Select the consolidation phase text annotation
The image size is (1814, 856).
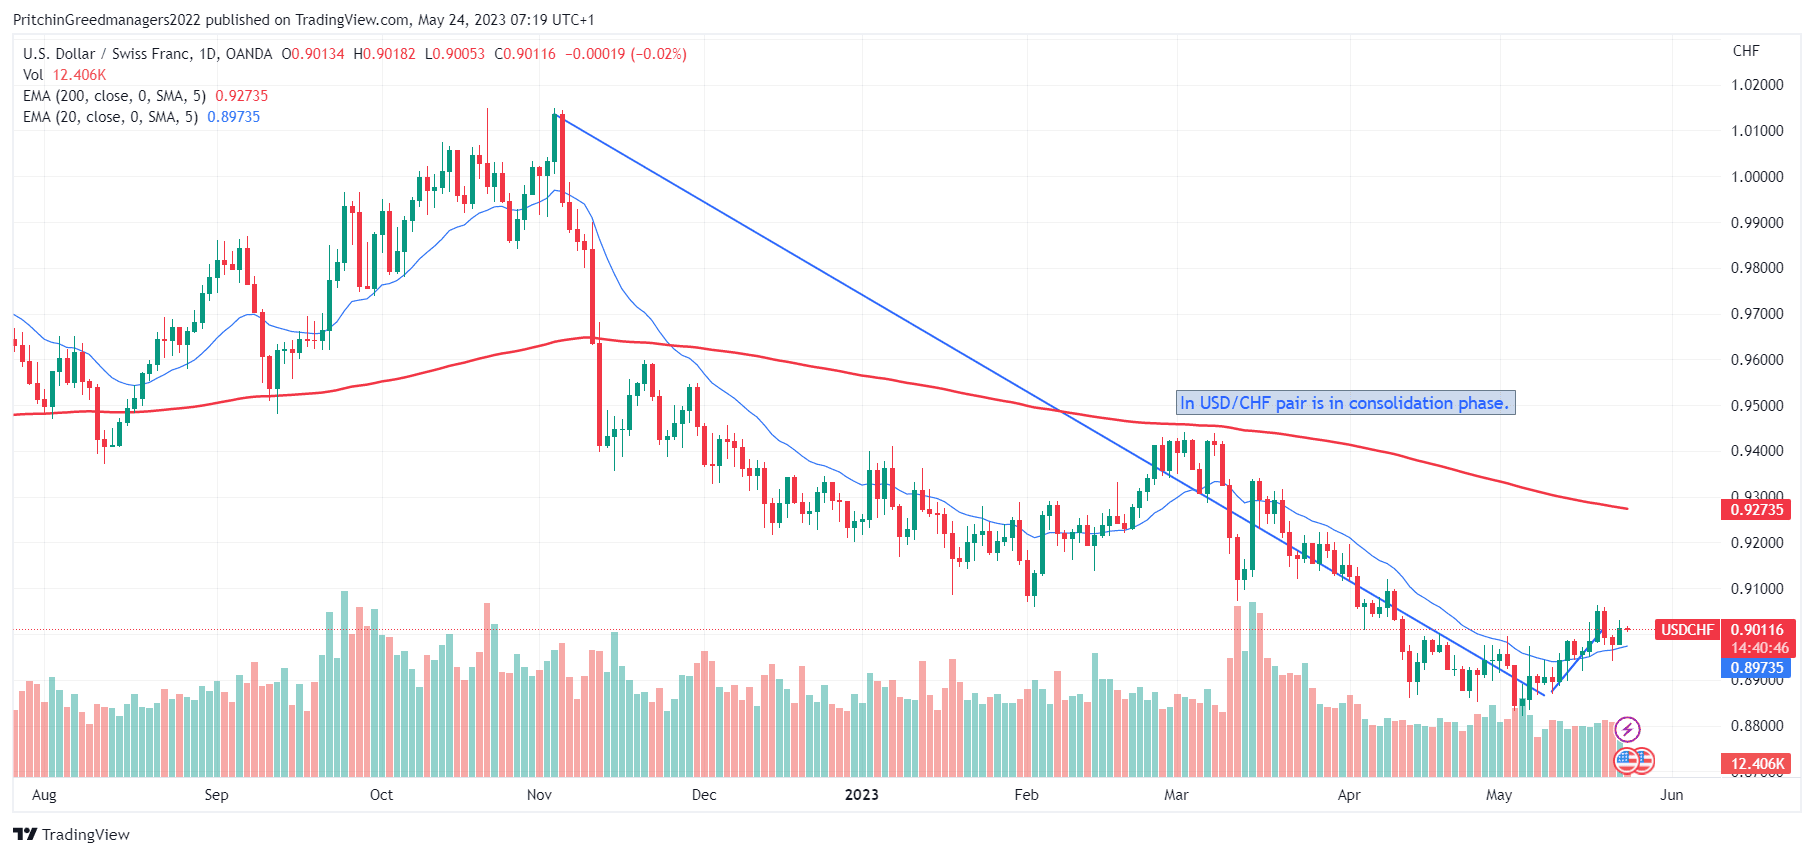(x=1345, y=403)
